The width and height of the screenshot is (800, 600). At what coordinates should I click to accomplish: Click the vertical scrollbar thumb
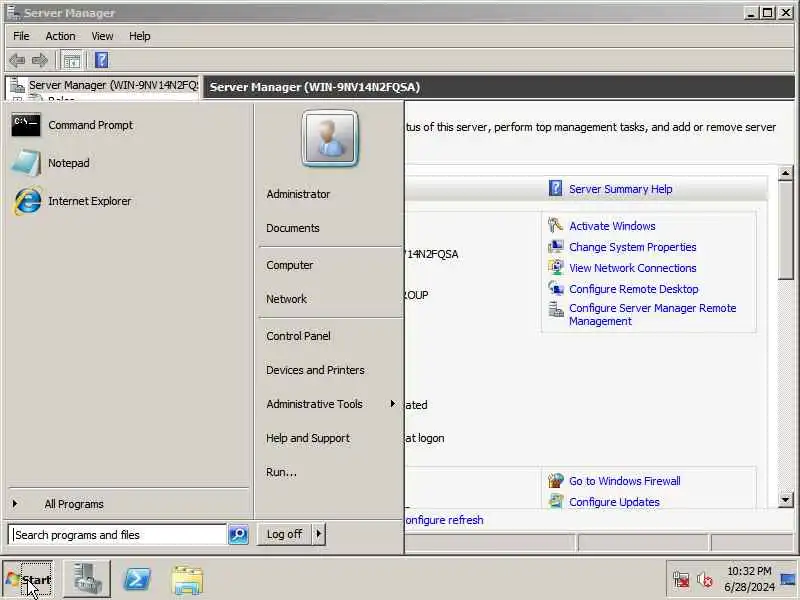[786, 230]
